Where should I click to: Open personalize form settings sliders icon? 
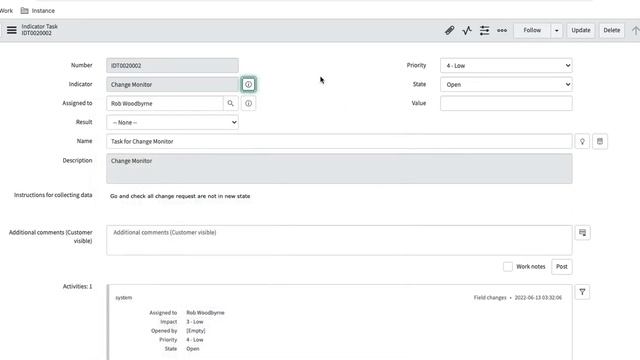pyautogui.click(x=484, y=30)
